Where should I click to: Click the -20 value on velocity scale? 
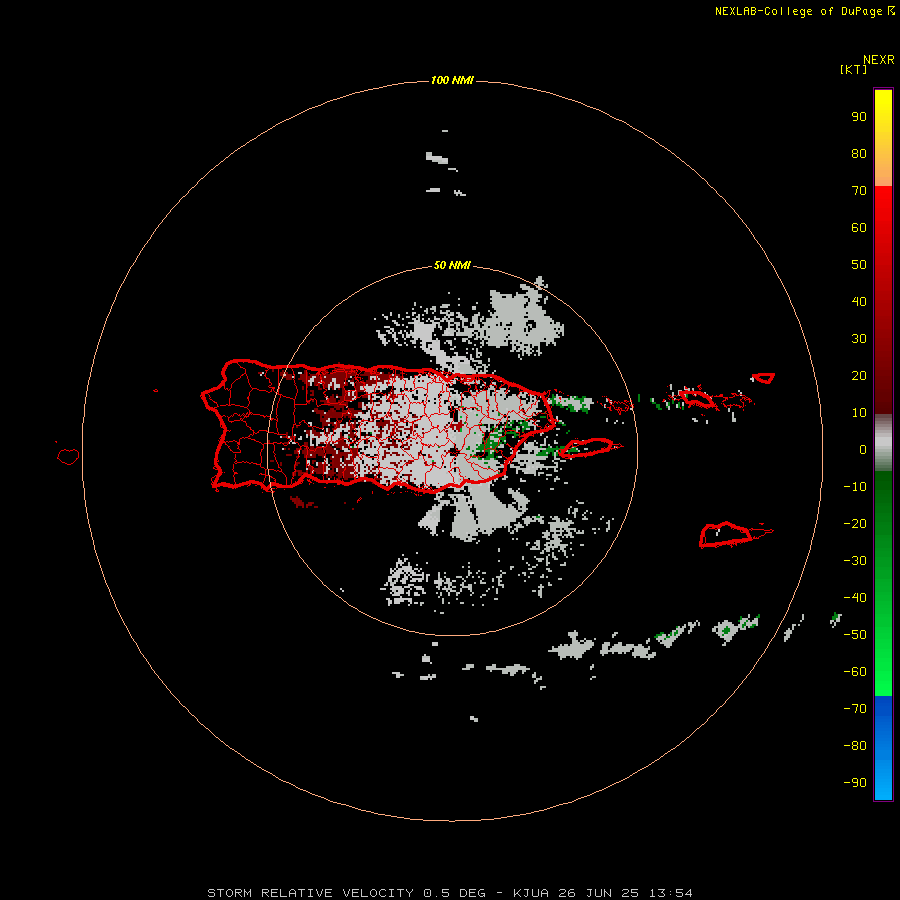point(855,523)
